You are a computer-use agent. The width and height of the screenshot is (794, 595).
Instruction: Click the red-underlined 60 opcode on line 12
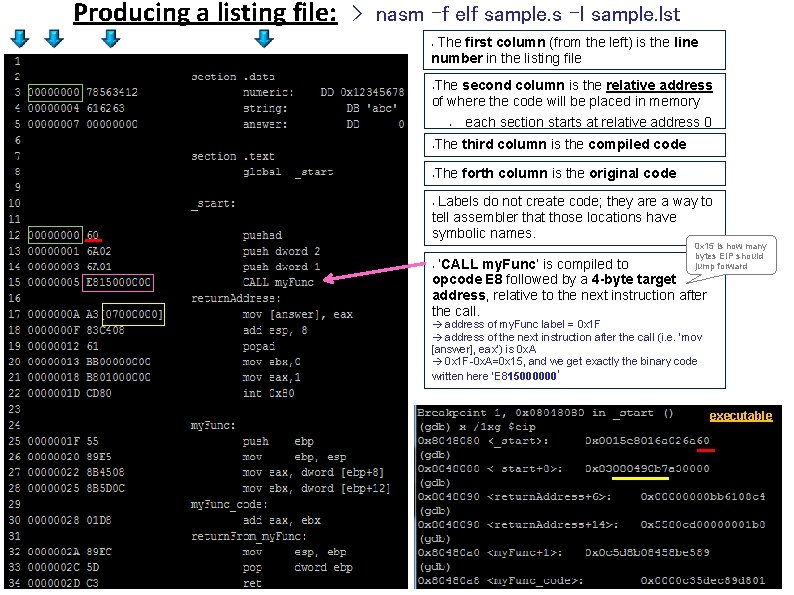tap(93, 235)
